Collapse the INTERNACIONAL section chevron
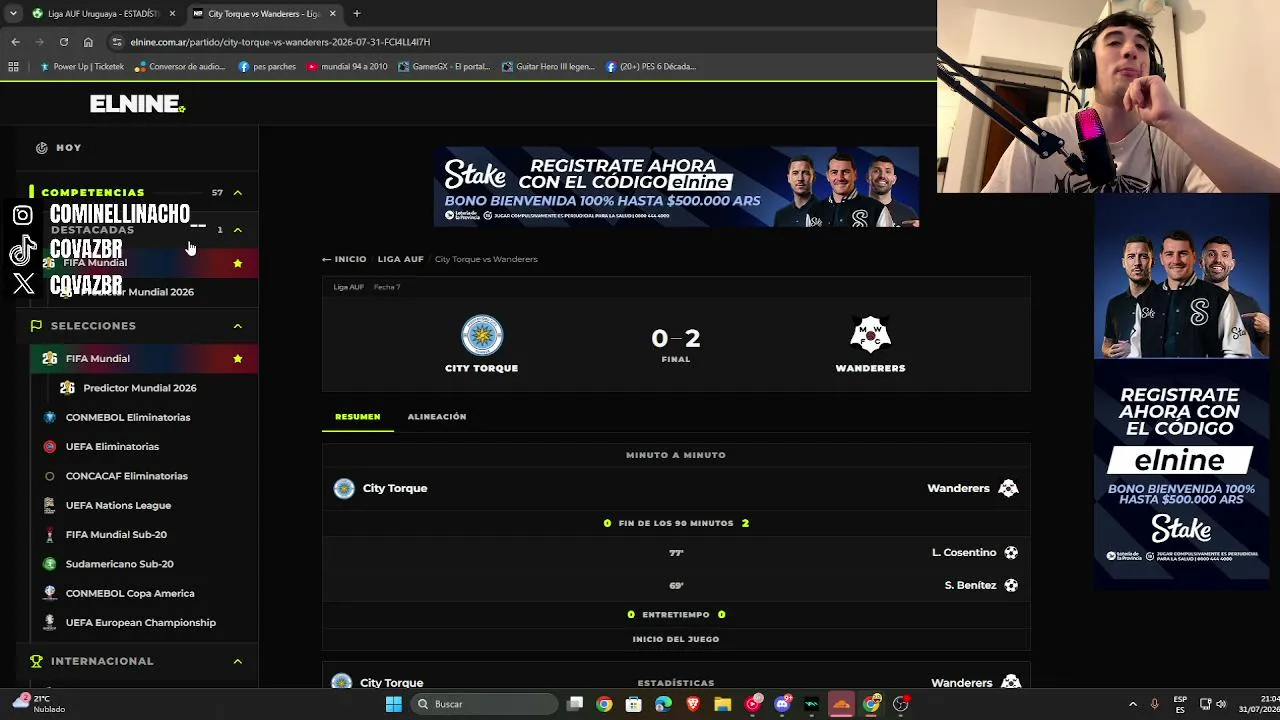The width and height of the screenshot is (1280, 720). click(x=238, y=661)
